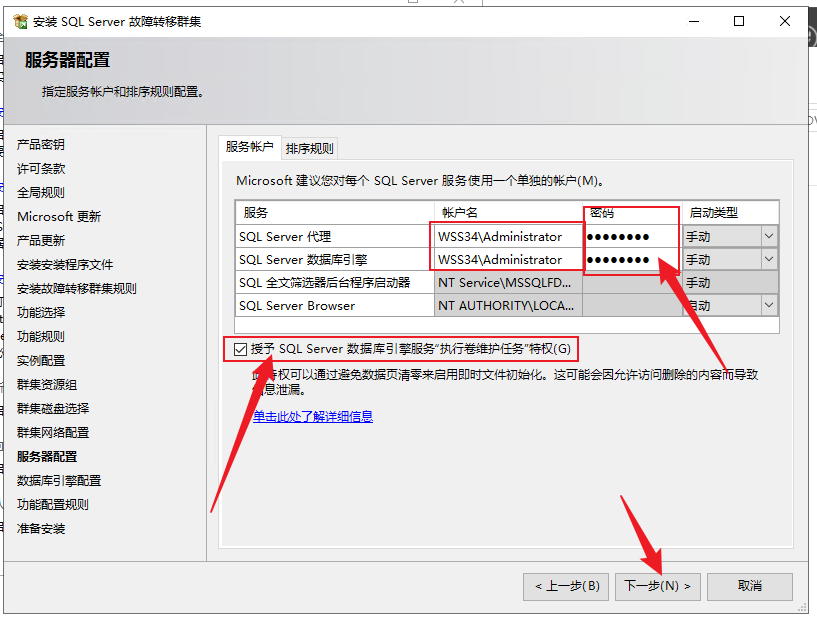Close the SQL Server installer window
The height and width of the screenshot is (618, 817).
click(x=785, y=21)
